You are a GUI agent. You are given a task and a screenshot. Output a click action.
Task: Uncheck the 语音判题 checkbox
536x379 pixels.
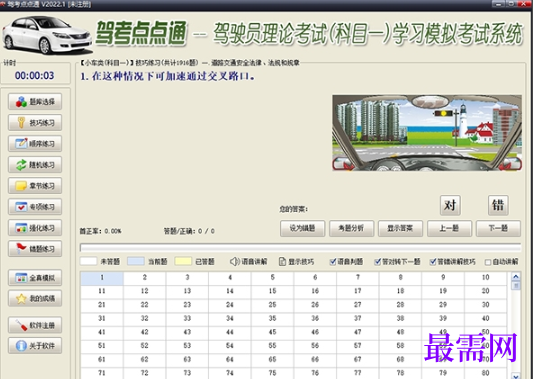[333, 262]
